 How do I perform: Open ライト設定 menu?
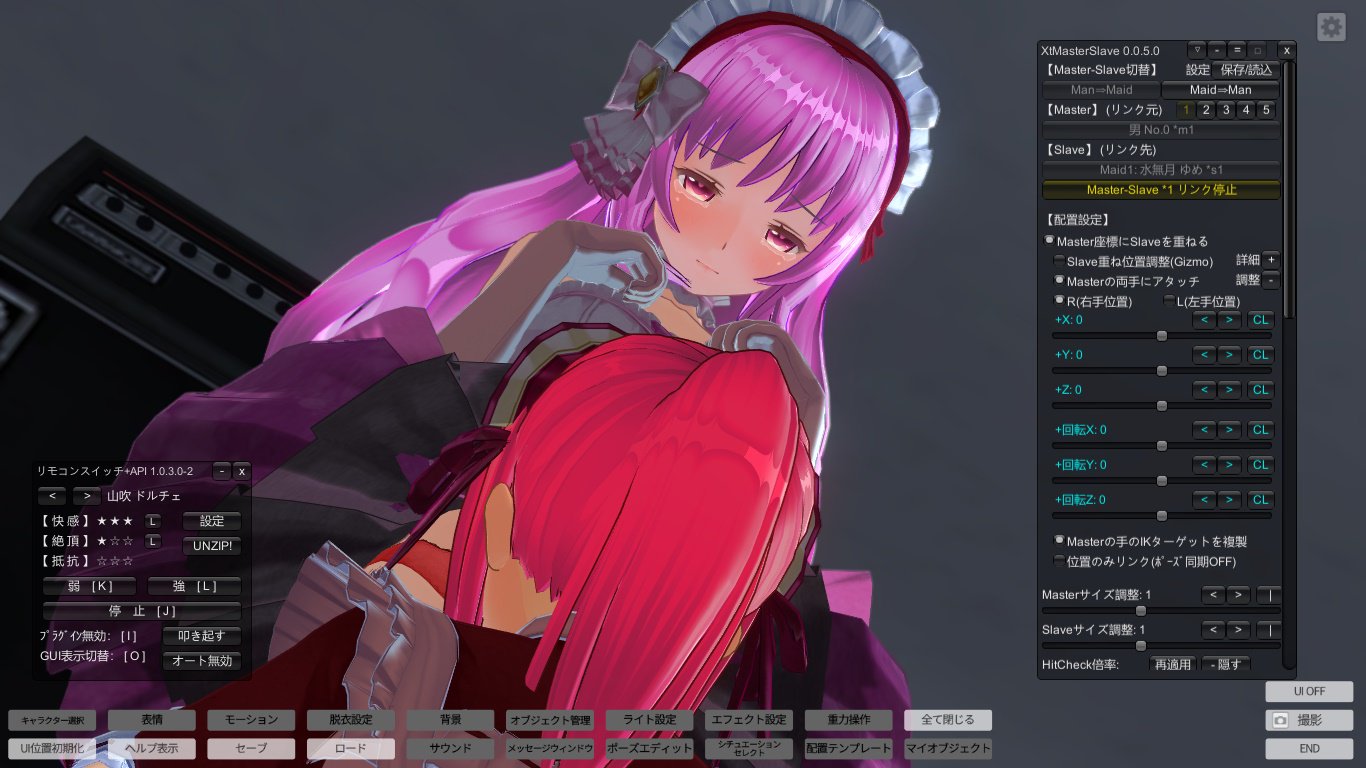(x=649, y=720)
